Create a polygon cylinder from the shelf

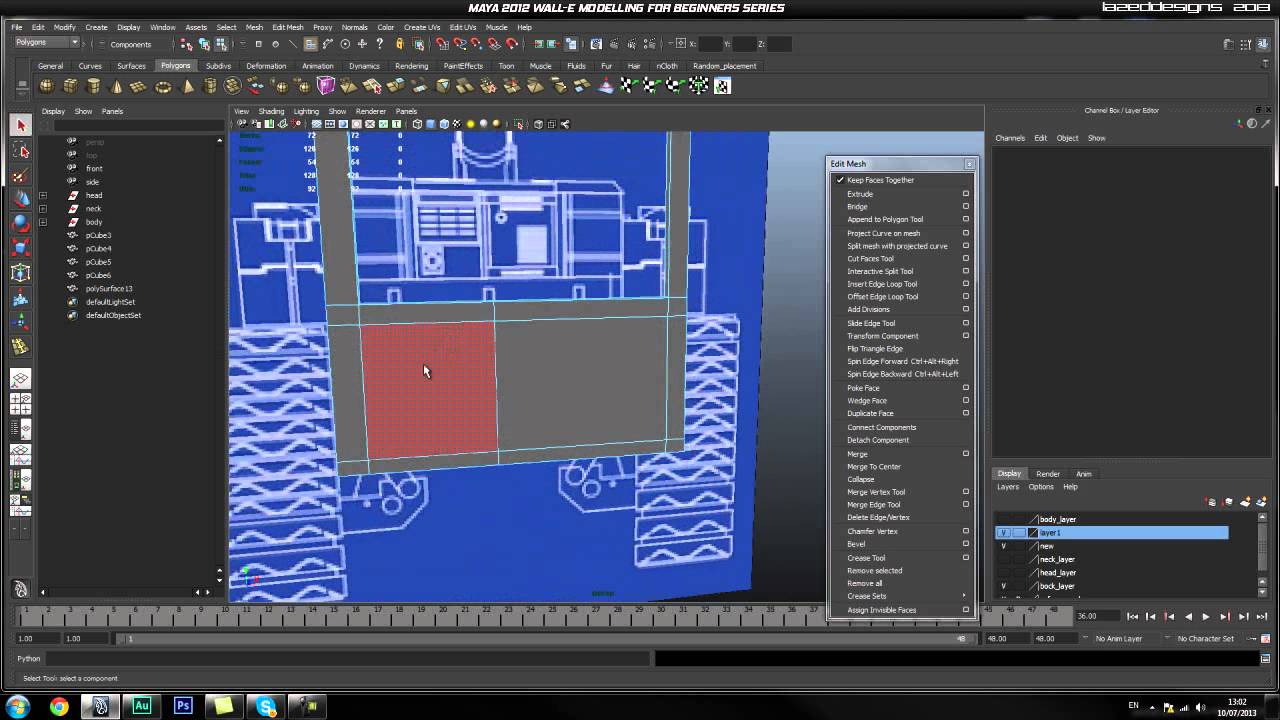point(93,86)
